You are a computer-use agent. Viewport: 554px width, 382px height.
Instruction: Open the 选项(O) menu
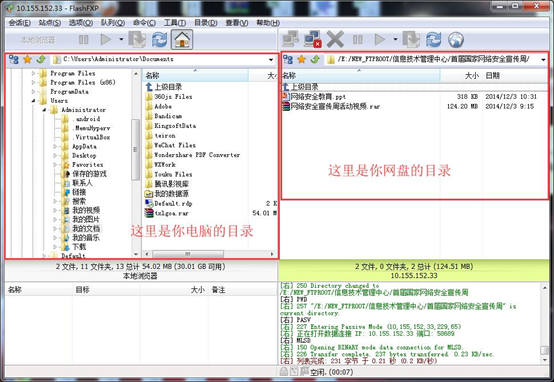click(81, 23)
